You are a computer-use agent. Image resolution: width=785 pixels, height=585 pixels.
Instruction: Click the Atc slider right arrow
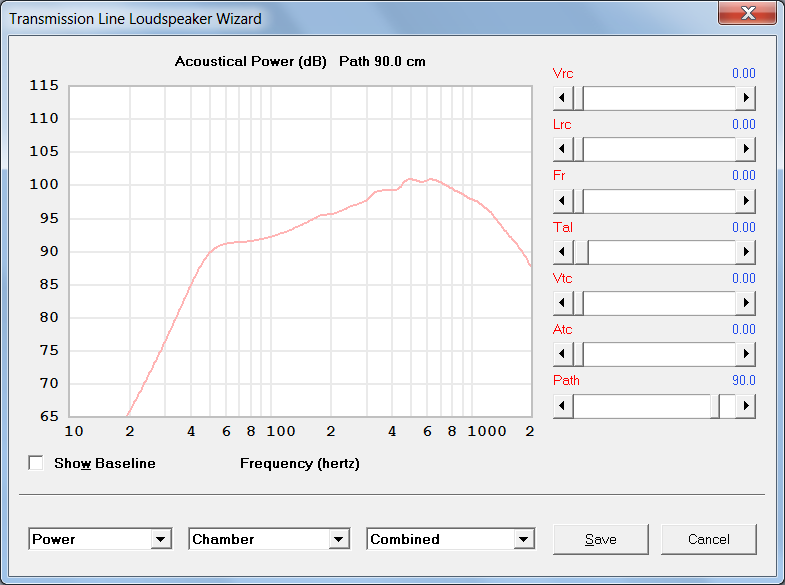tap(745, 354)
